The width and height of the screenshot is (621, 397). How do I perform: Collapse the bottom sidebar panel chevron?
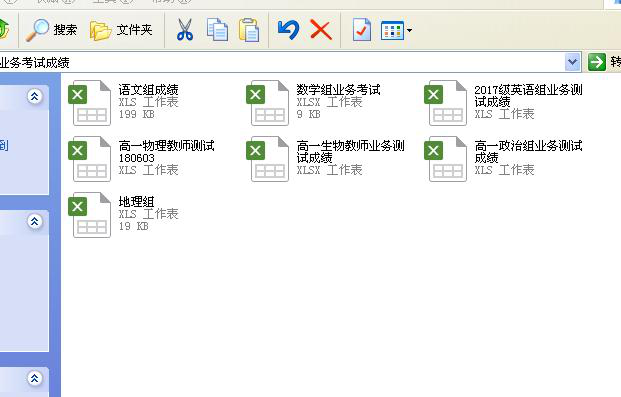point(34,378)
